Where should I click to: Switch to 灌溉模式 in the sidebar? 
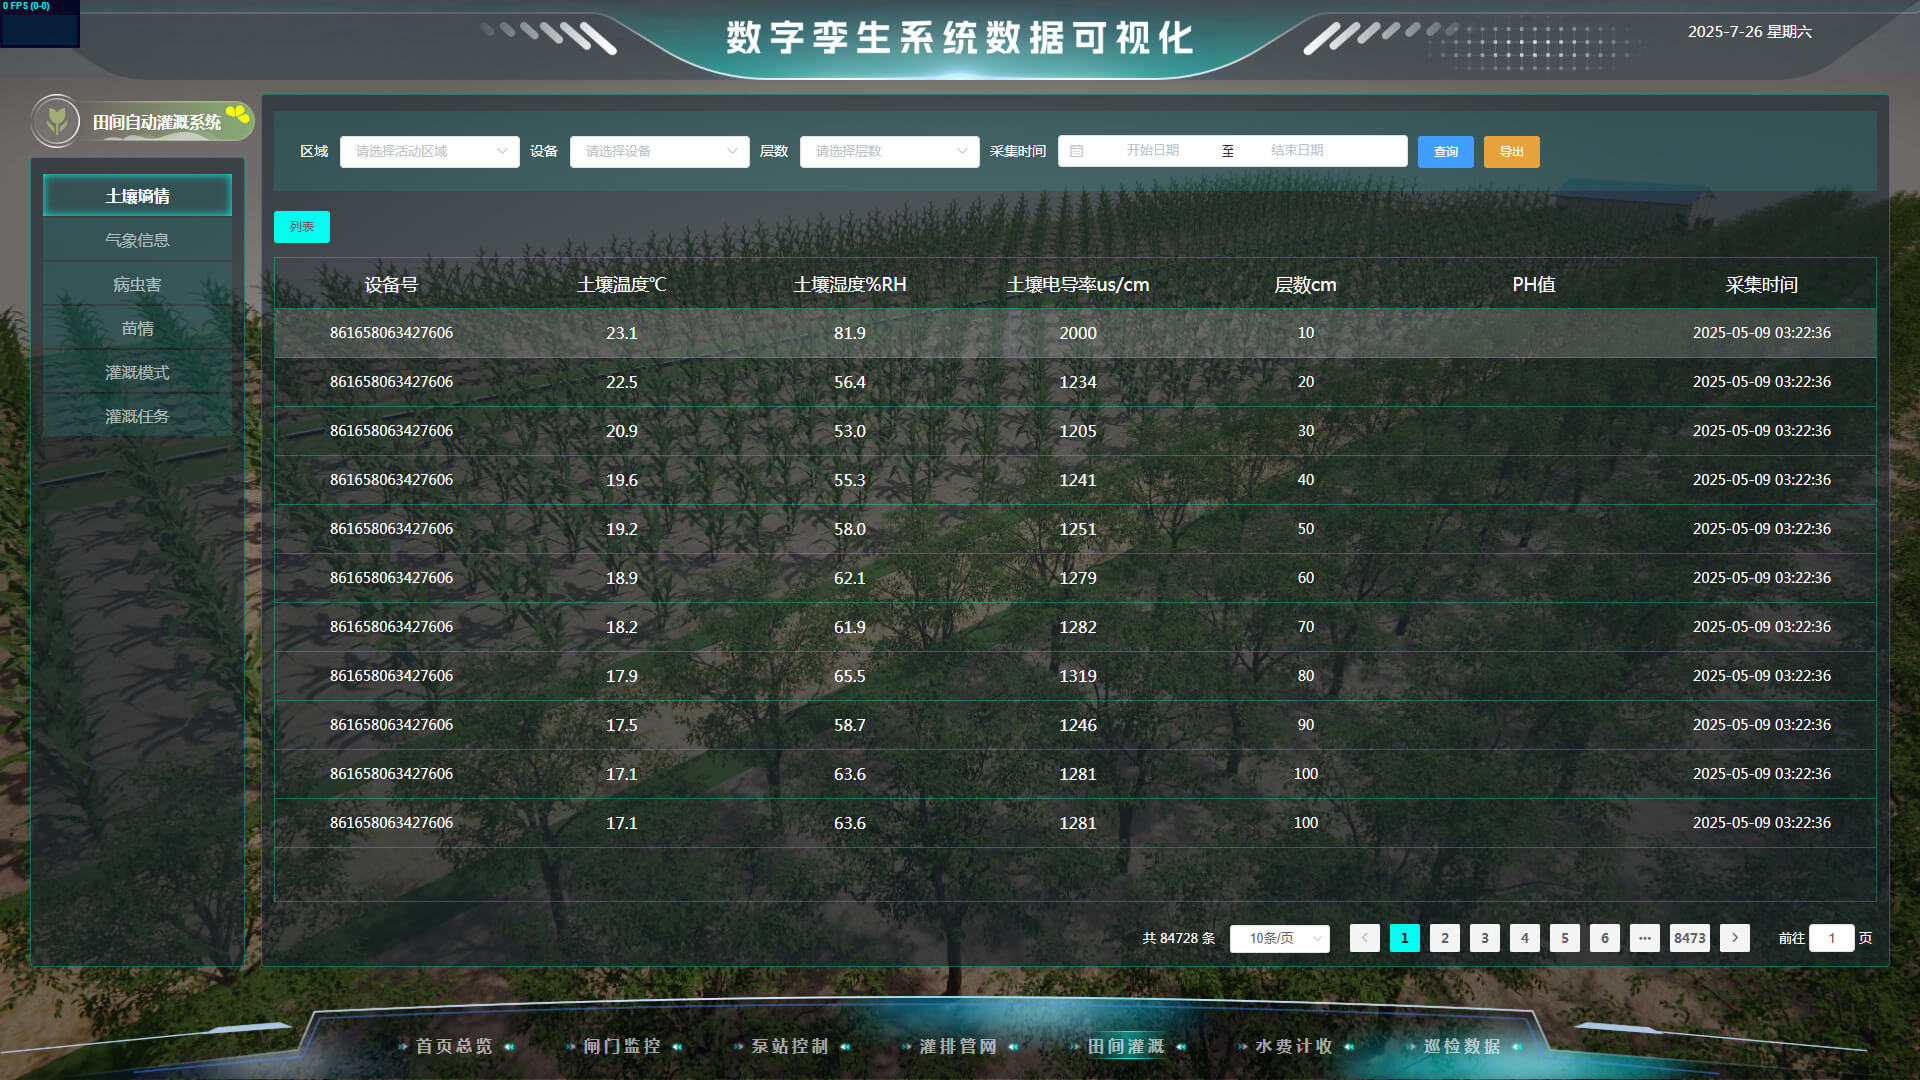click(137, 372)
